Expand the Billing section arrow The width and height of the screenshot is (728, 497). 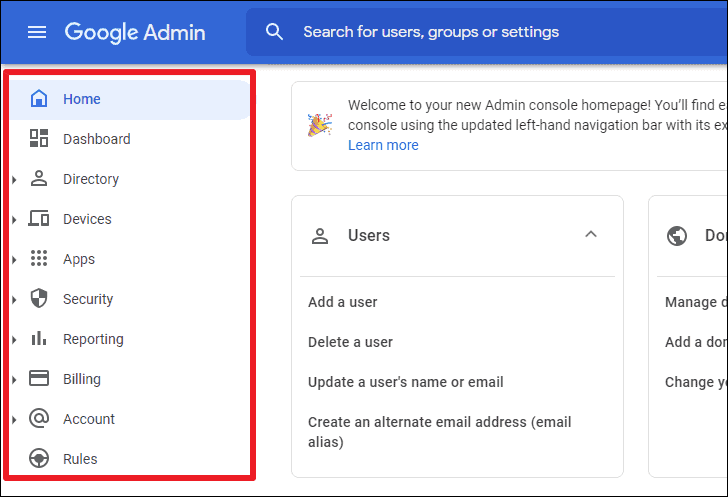(x=14, y=379)
